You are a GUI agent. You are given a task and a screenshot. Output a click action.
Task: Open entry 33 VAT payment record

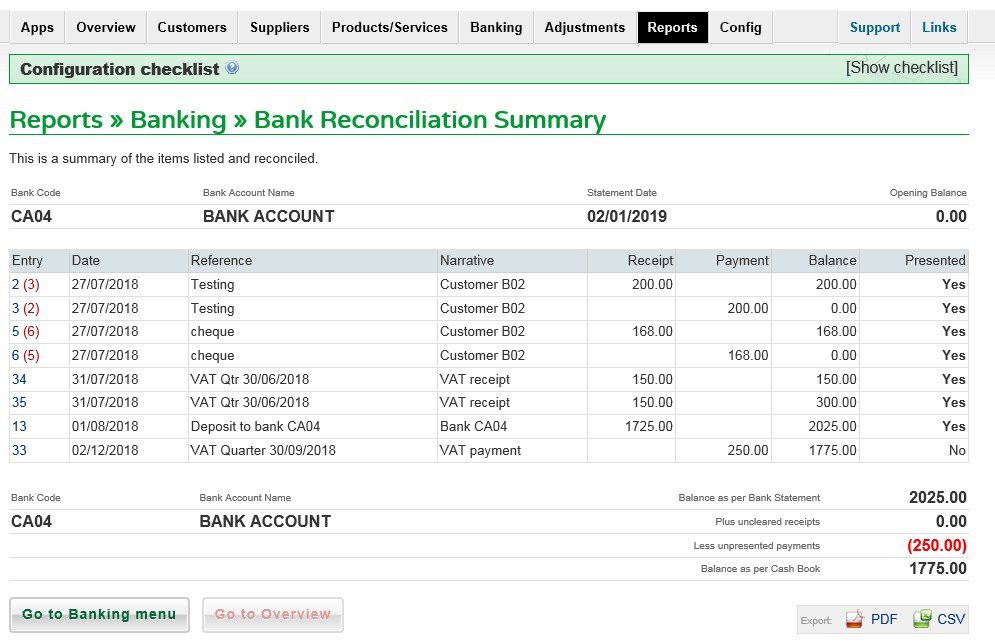(20, 451)
